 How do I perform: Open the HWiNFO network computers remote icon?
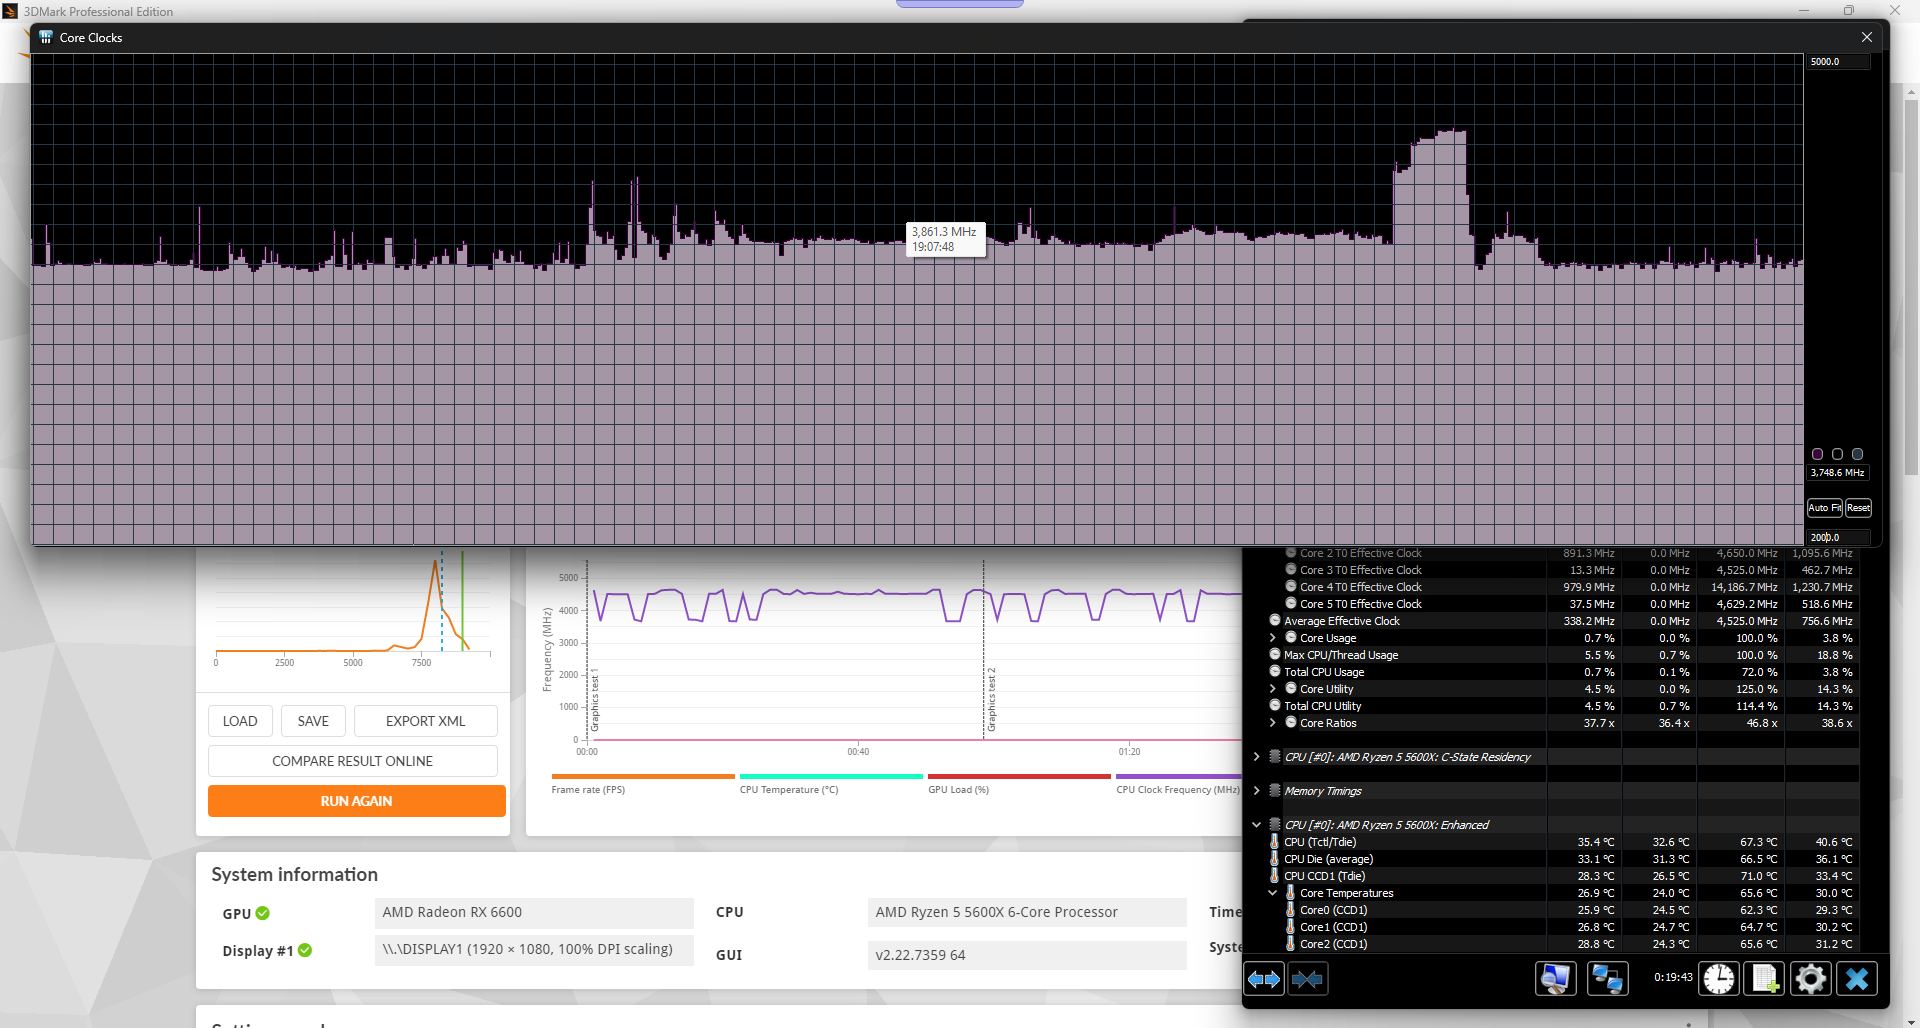(x=1607, y=979)
